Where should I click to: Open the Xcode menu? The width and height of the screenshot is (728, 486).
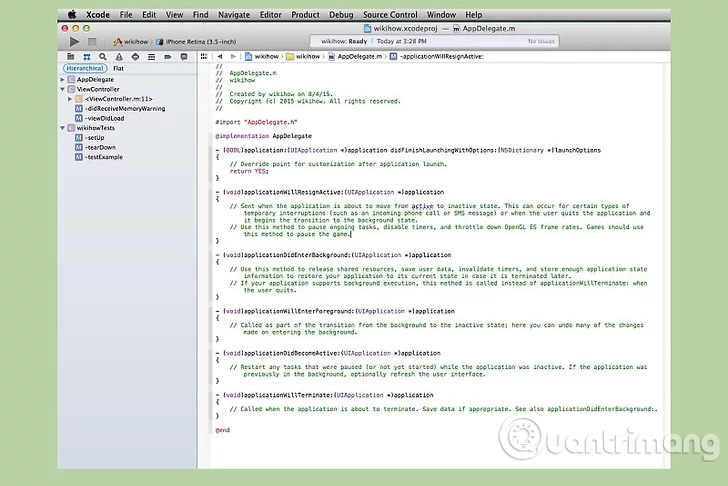tap(98, 15)
